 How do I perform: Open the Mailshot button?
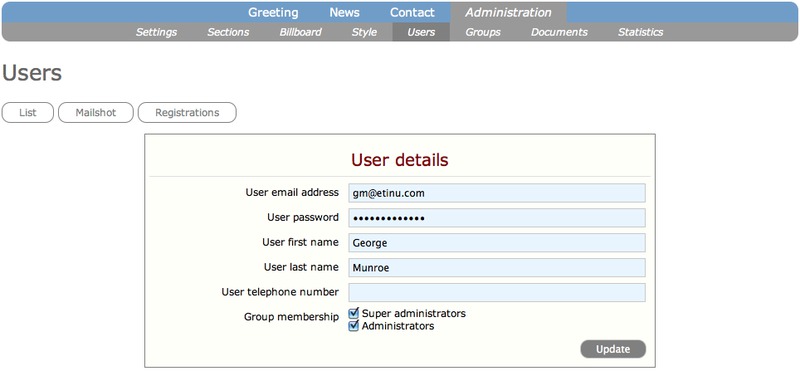96,113
